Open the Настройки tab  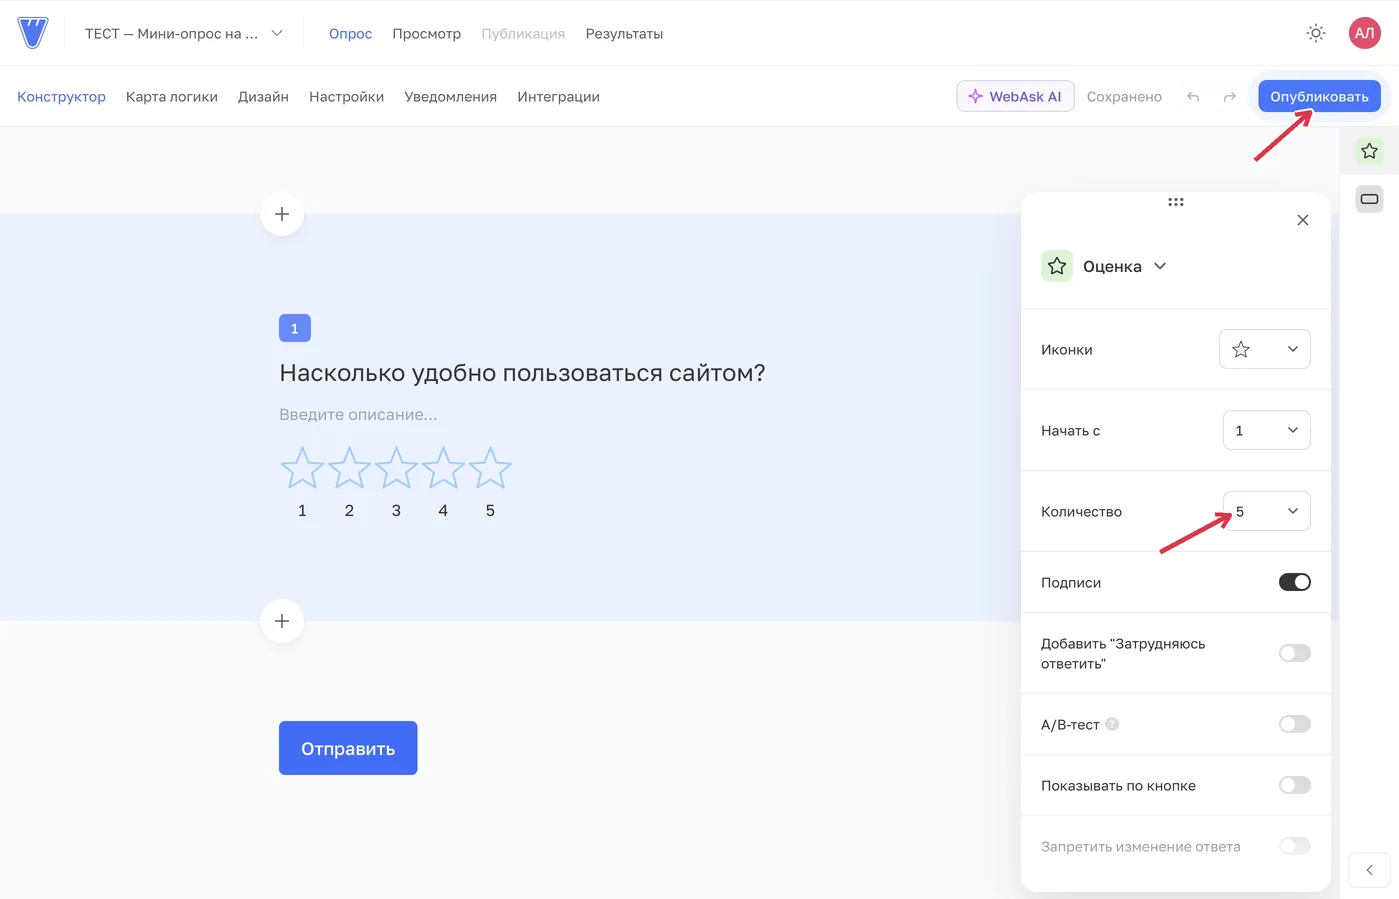[x=346, y=97]
